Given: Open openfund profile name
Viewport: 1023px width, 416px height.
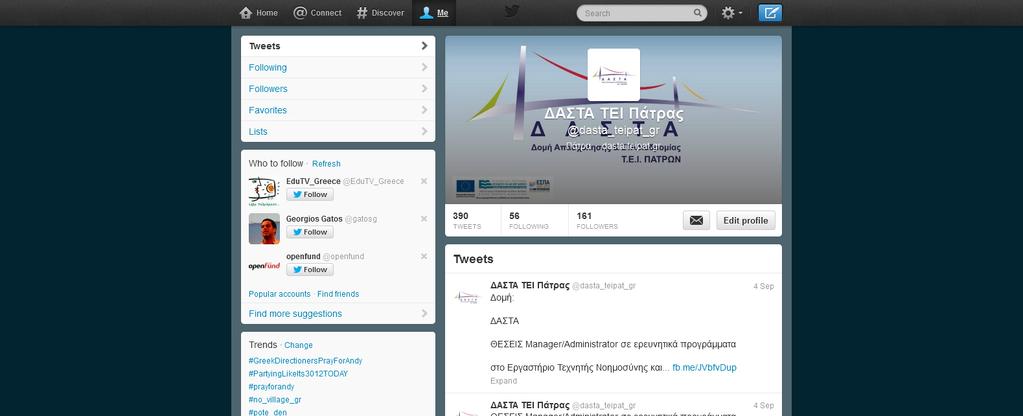Looking at the screenshot, I should (303, 256).
